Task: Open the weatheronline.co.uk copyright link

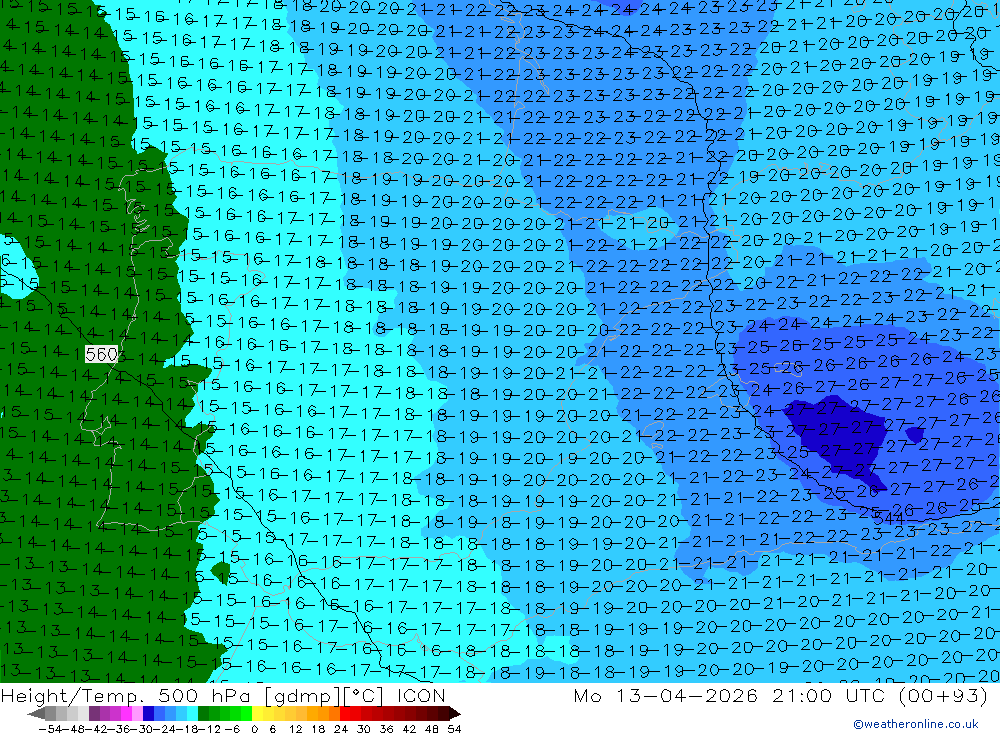Action: point(916,724)
